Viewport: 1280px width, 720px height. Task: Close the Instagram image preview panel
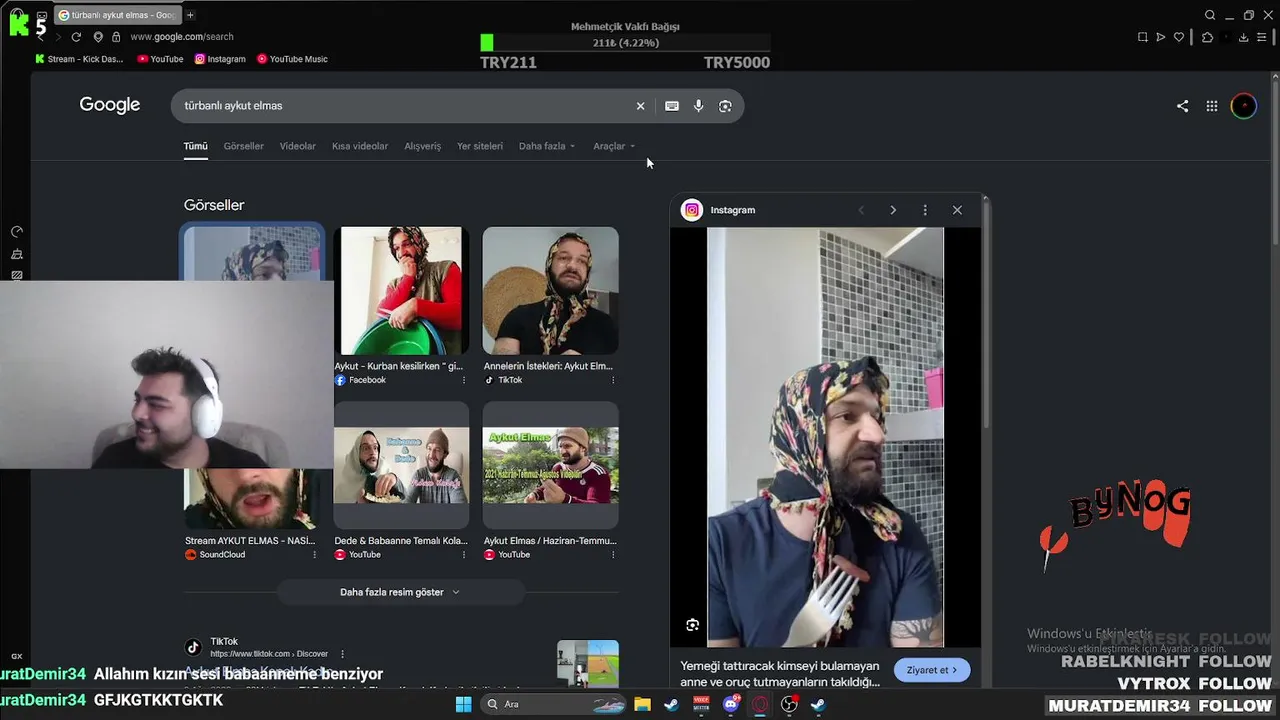tap(957, 210)
